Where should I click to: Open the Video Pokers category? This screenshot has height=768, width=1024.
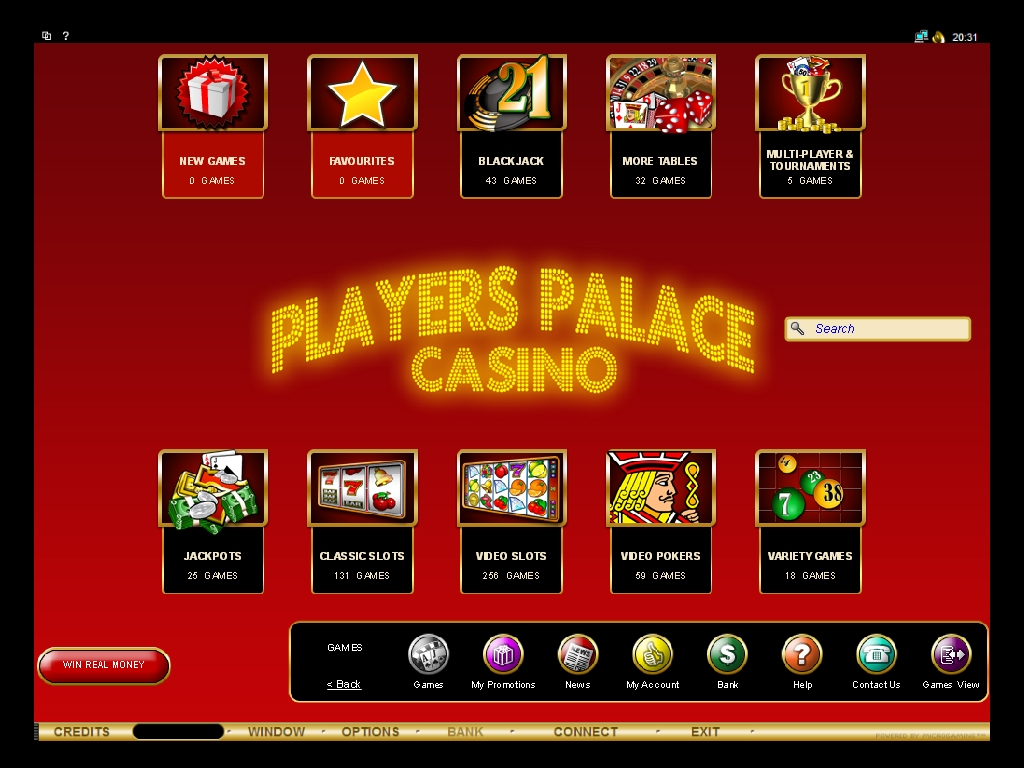660,521
